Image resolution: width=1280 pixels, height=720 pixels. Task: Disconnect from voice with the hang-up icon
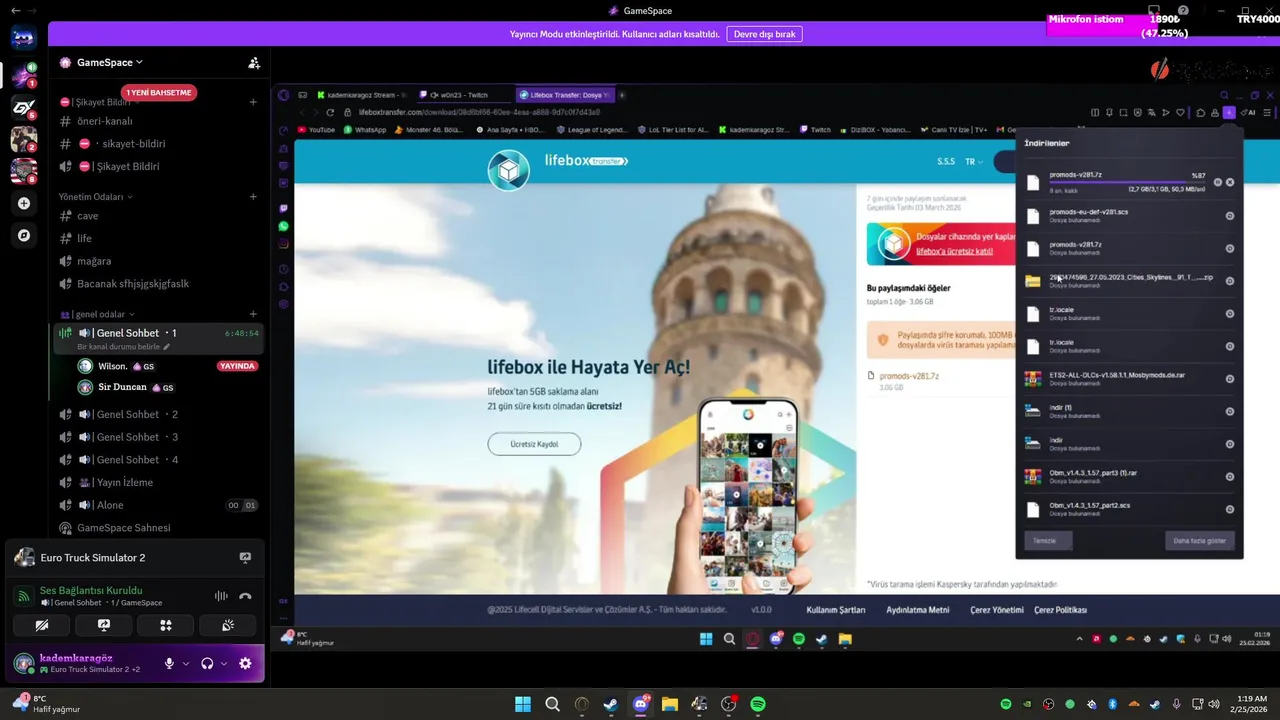click(245, 596)
